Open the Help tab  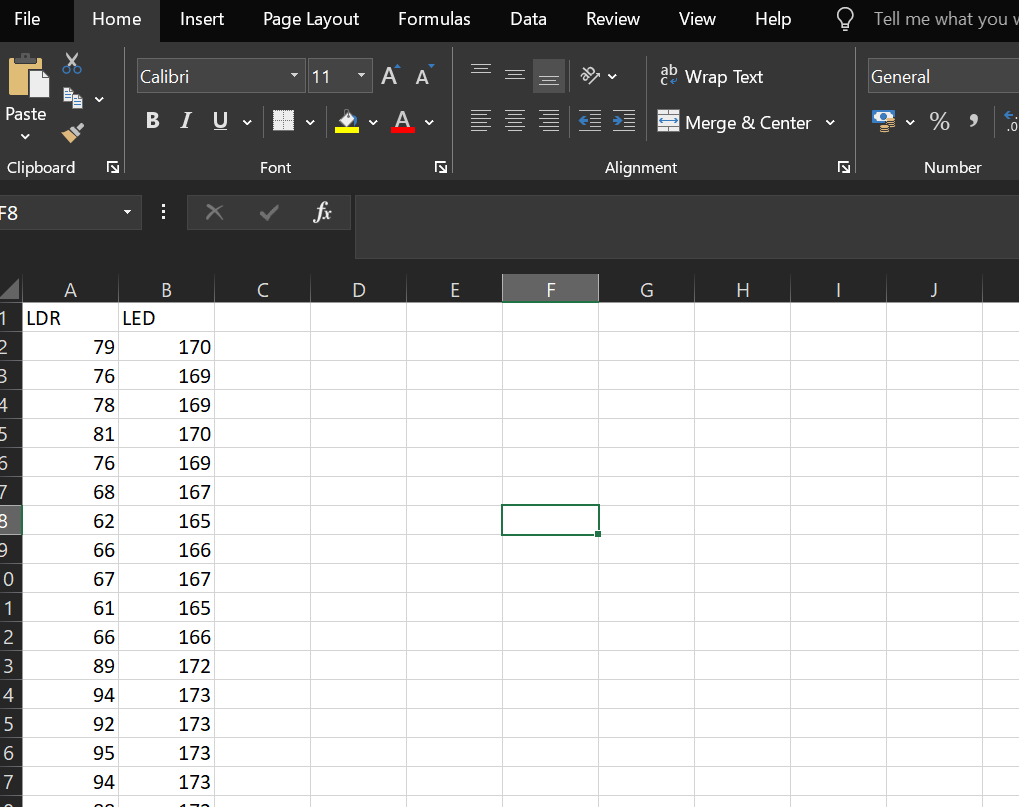(773, 19)
